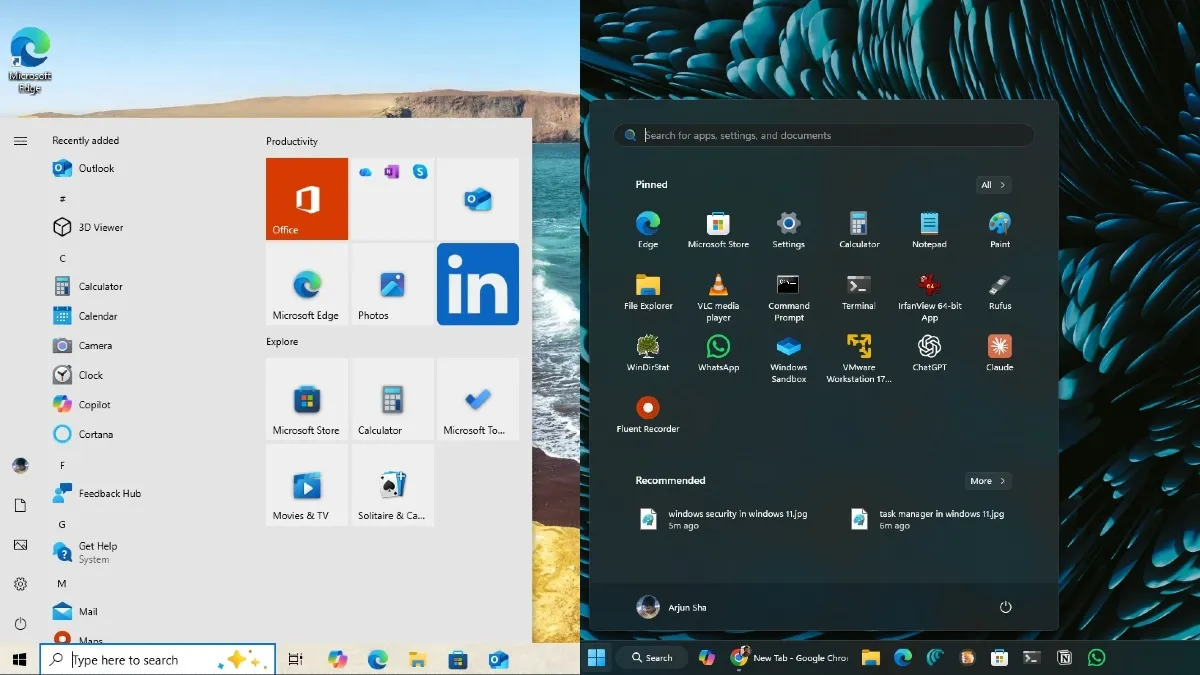The image size is (1200, 675).
Task: Open Notion from the taskbar
Action: coord(1063,657)
